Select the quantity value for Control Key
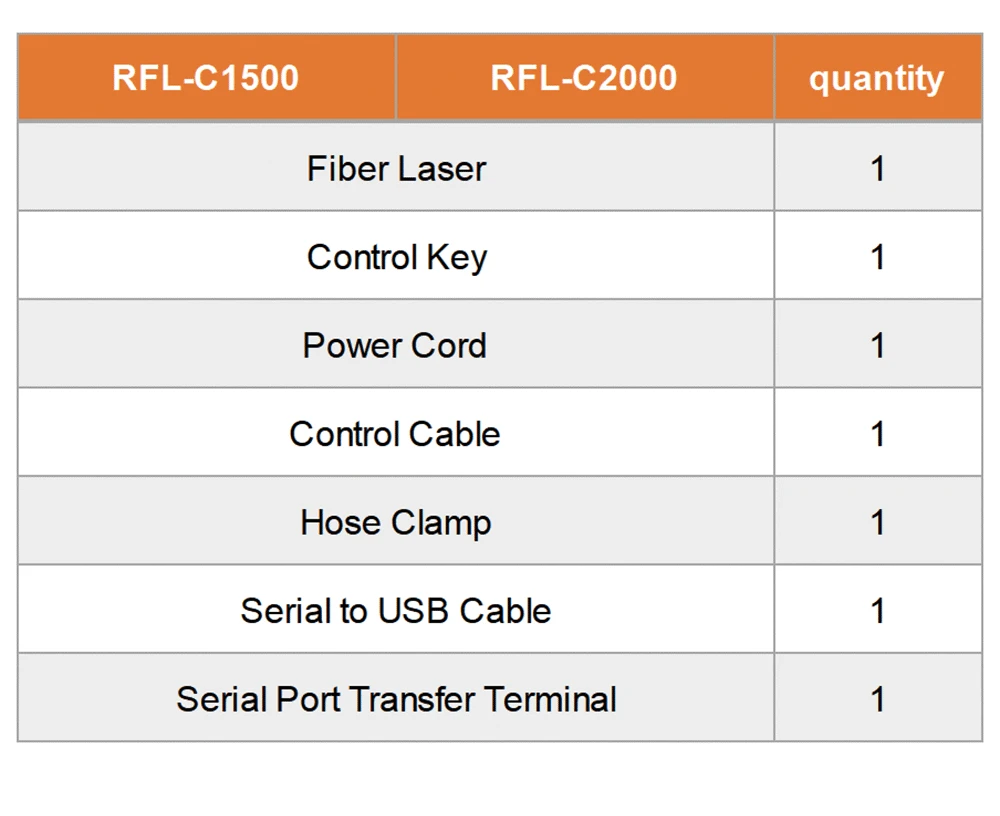 tap(877, 257)
